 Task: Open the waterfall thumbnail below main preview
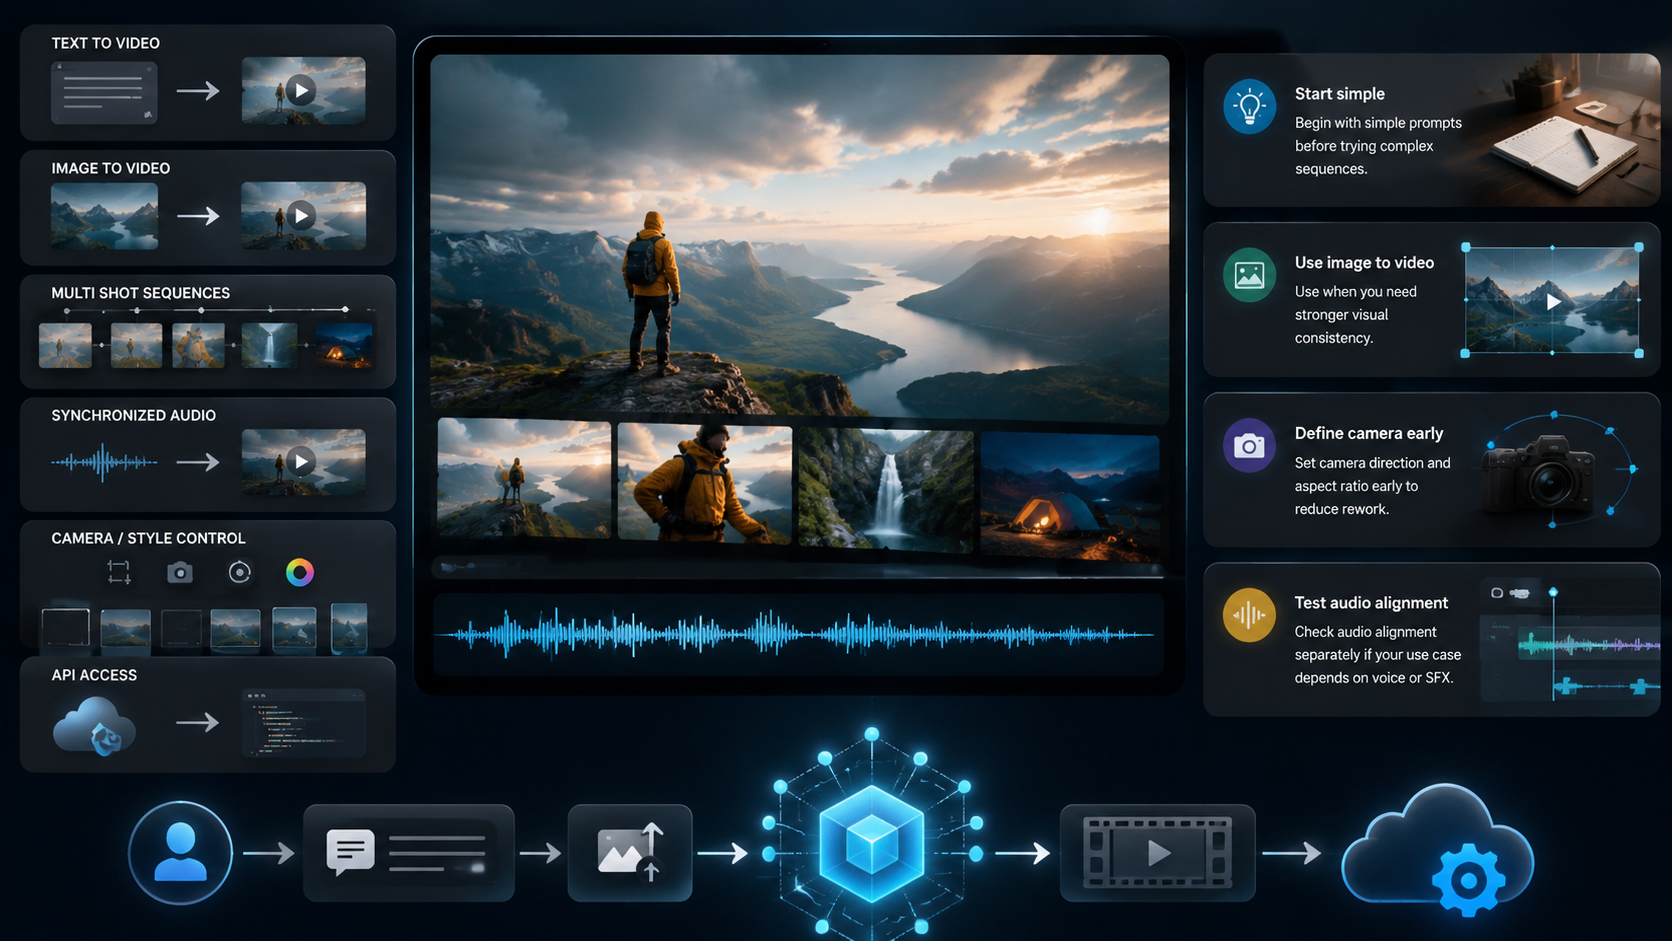[x=886, y=490]
